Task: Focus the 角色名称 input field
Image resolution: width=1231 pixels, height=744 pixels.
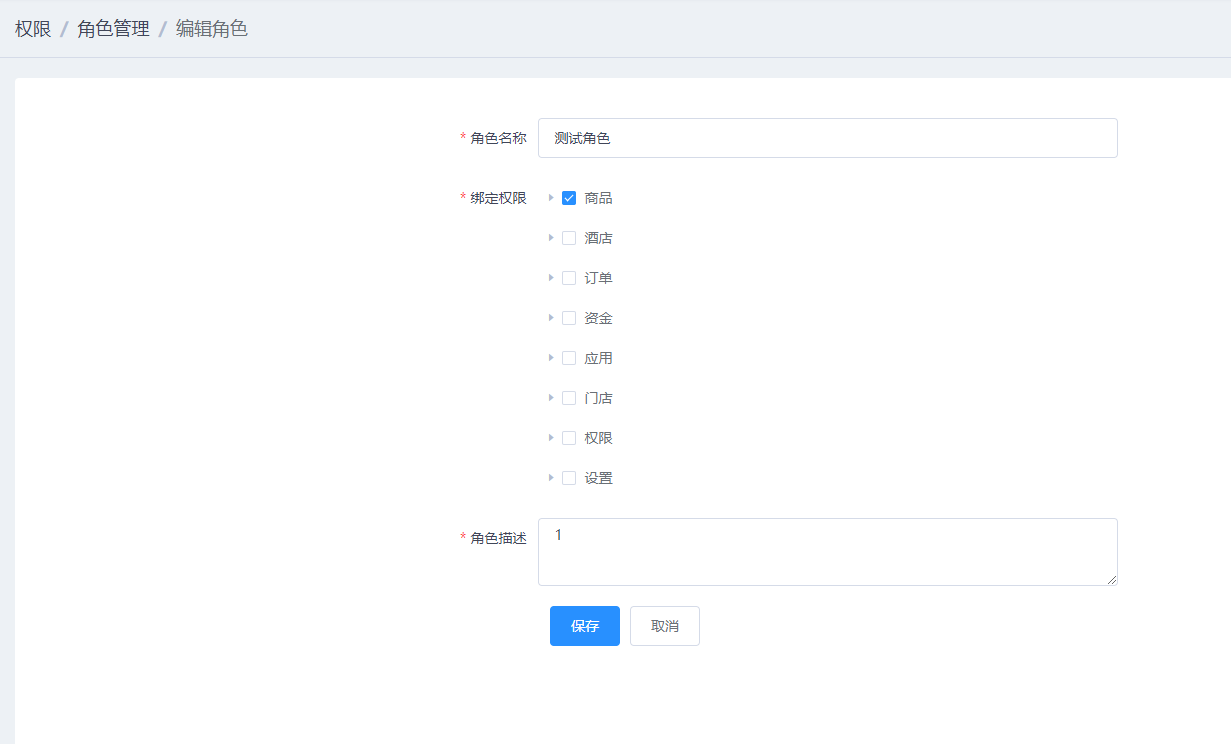Action: (x=827, y=138)
